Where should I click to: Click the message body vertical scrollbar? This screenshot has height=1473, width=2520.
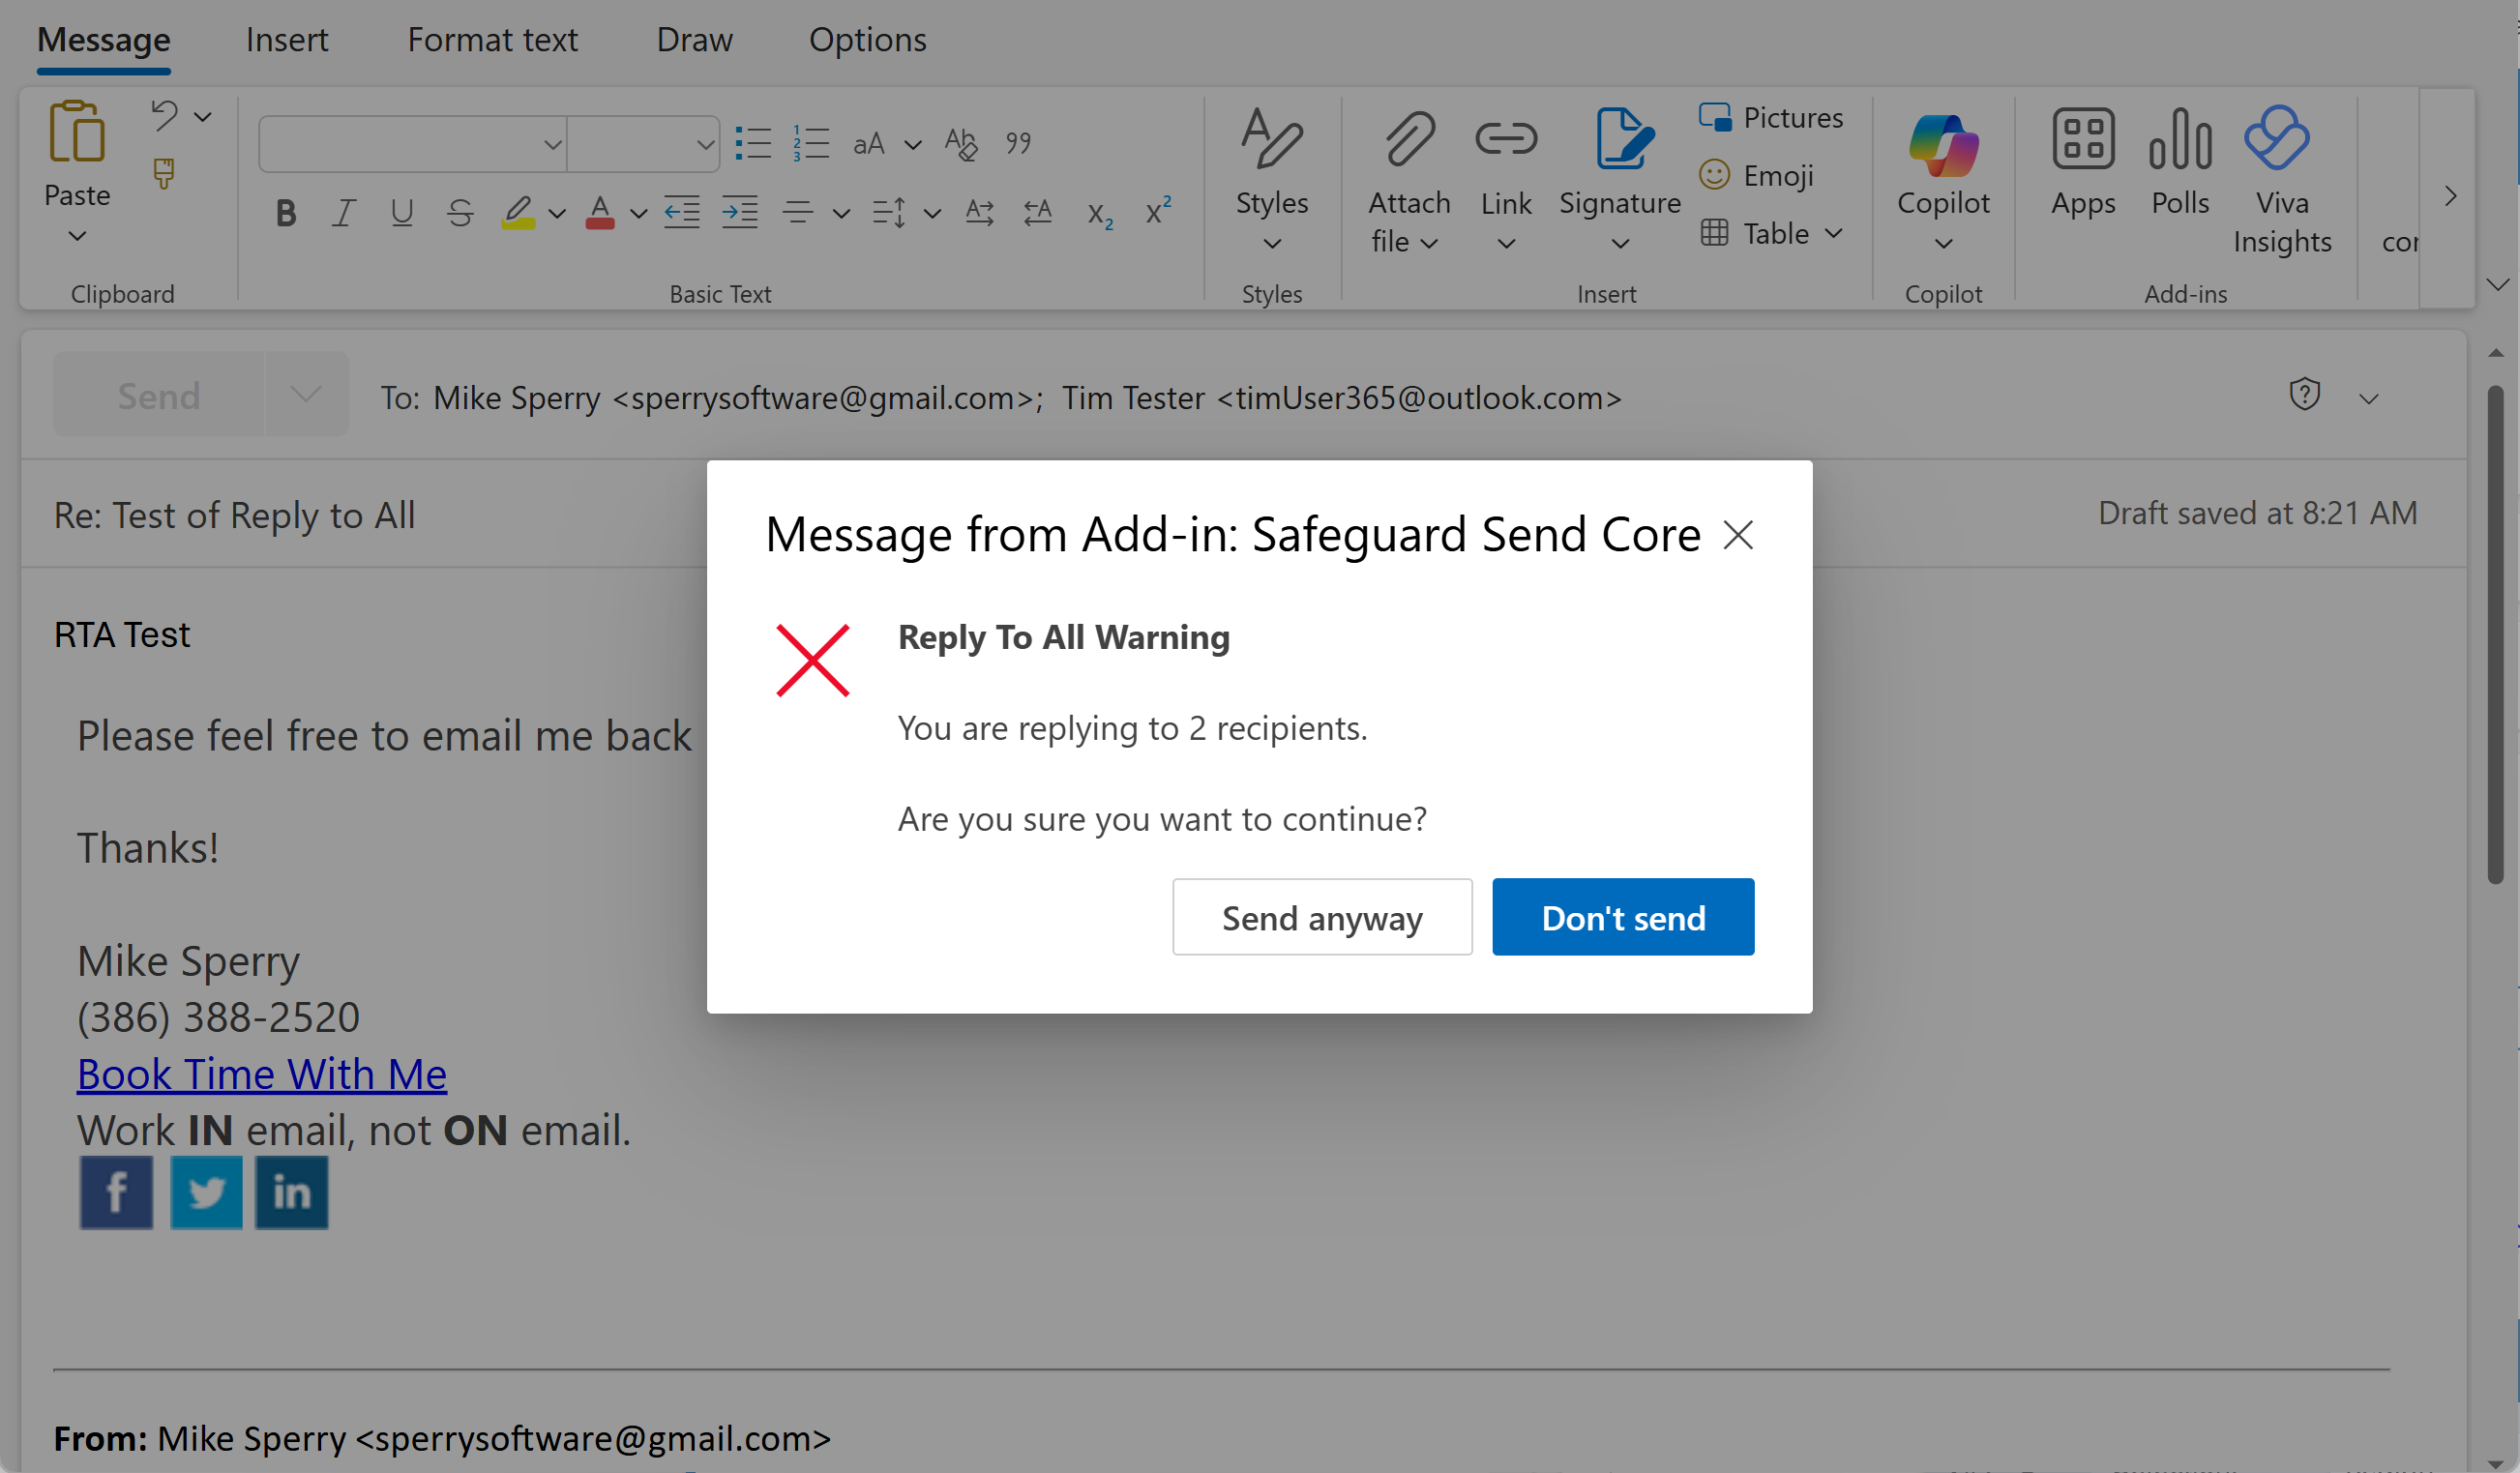(2495, 634)
